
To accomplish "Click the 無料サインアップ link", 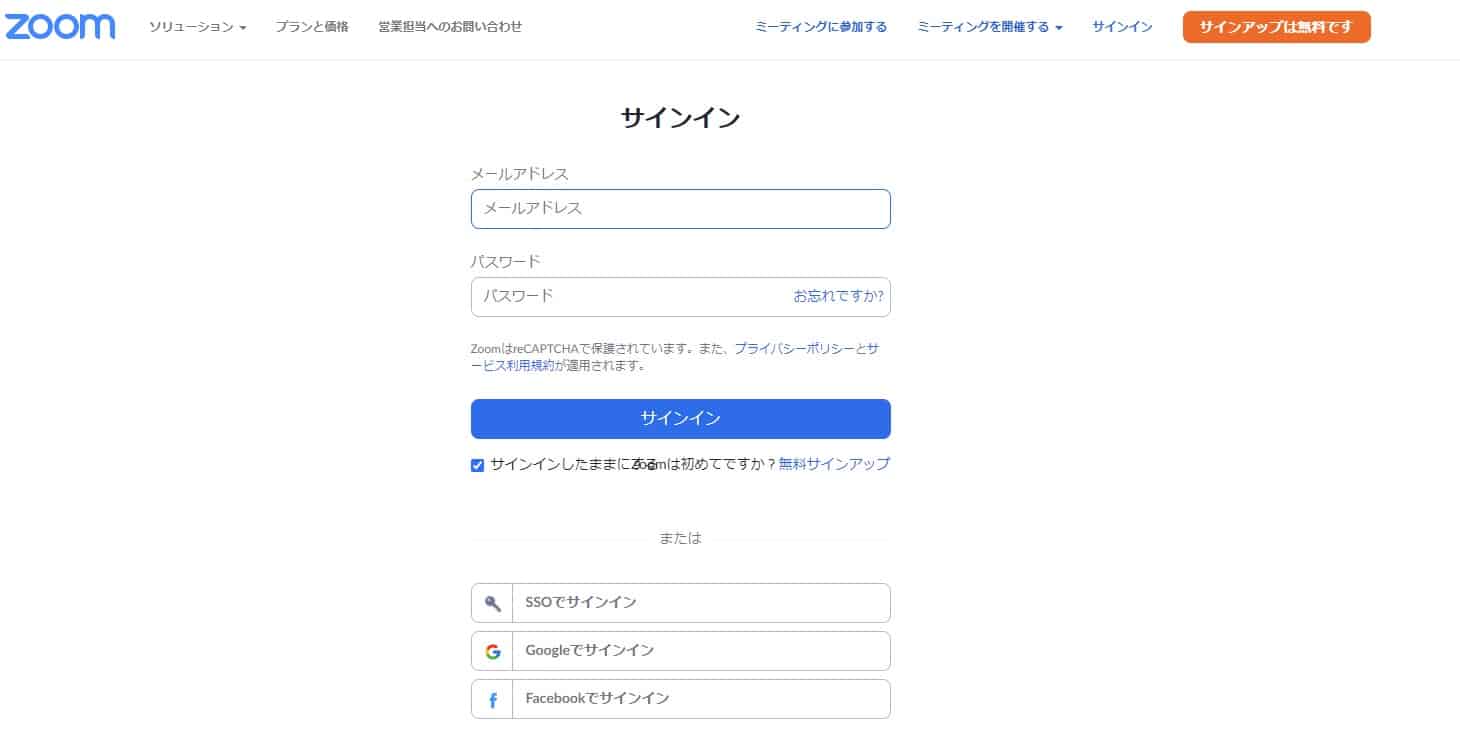I will tap(834, 464).
